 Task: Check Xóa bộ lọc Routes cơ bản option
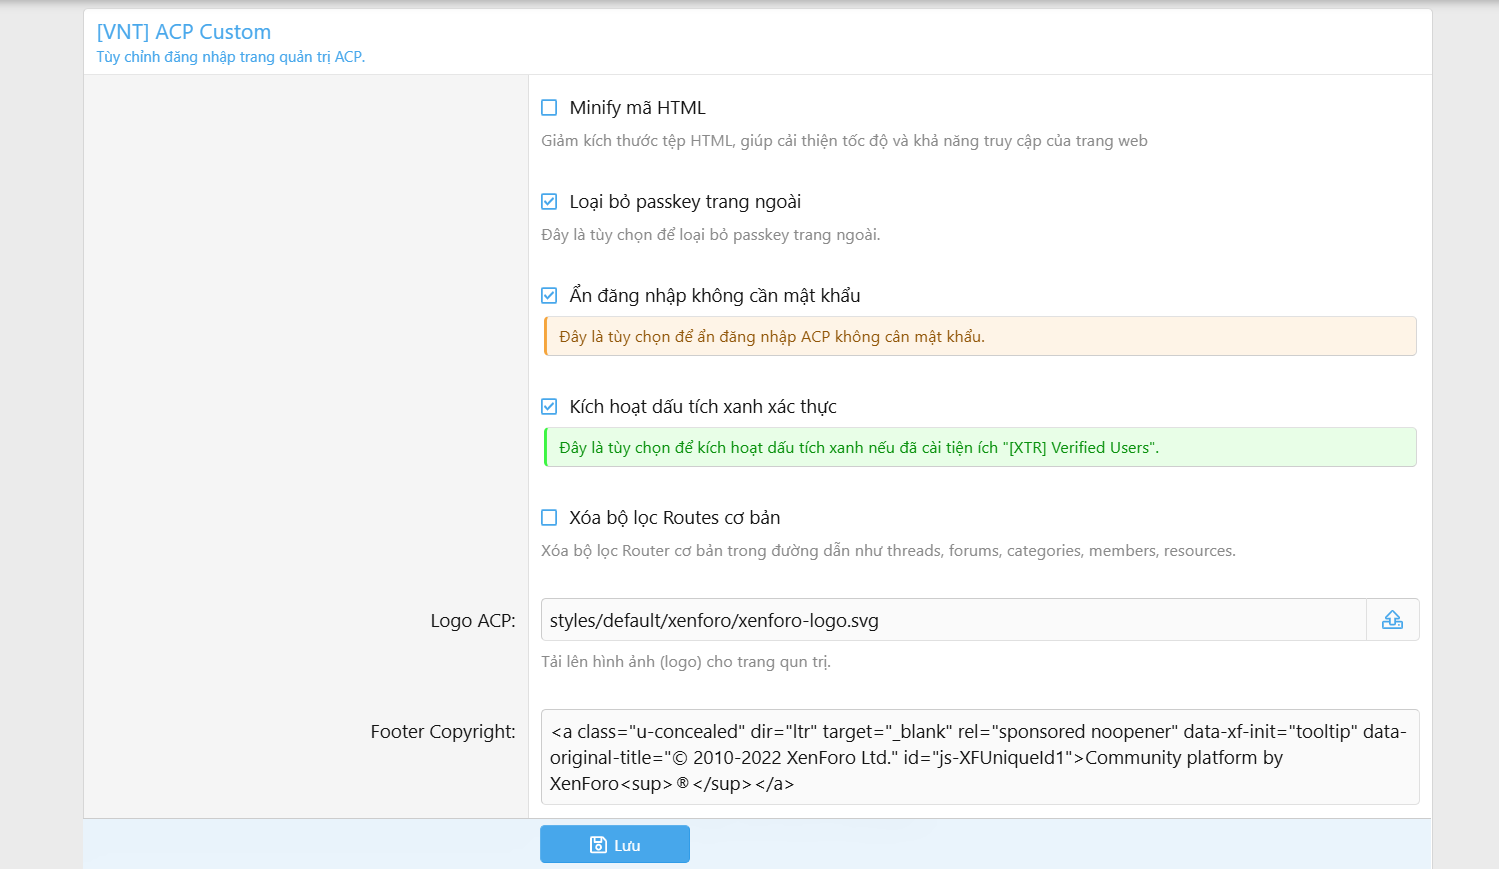tap(549, 517)
